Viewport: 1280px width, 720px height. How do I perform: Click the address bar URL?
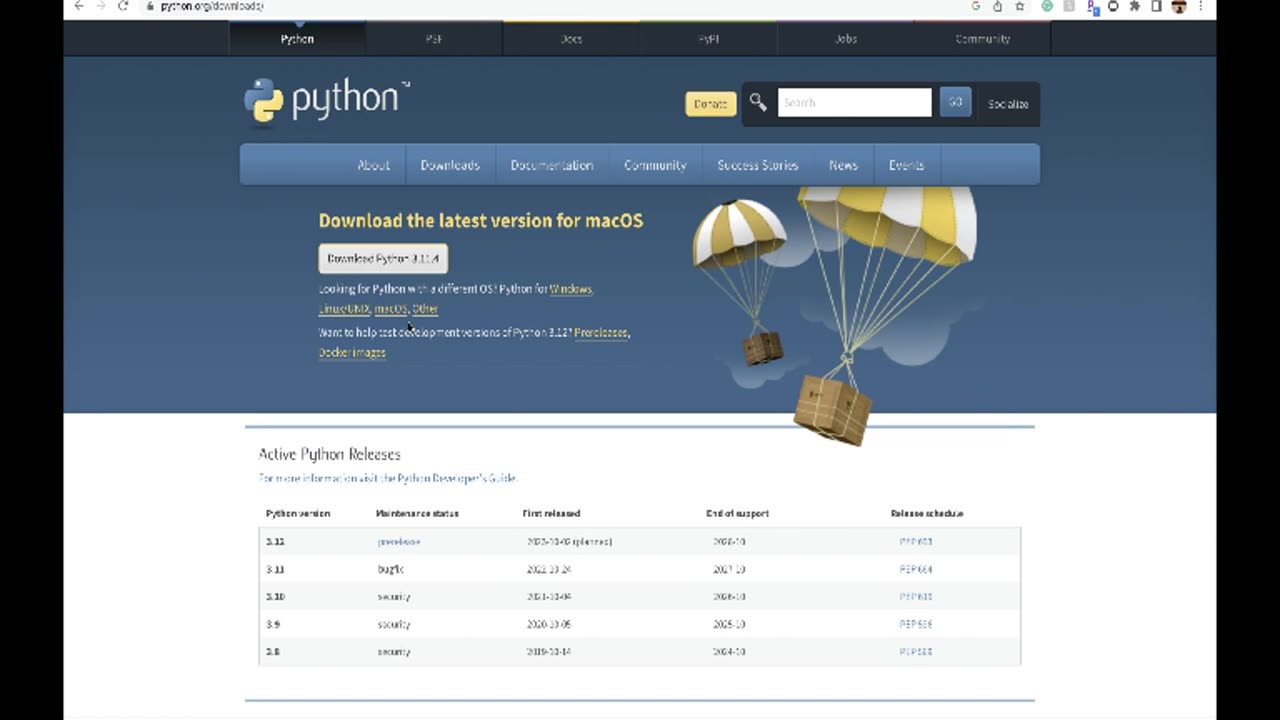212,6
